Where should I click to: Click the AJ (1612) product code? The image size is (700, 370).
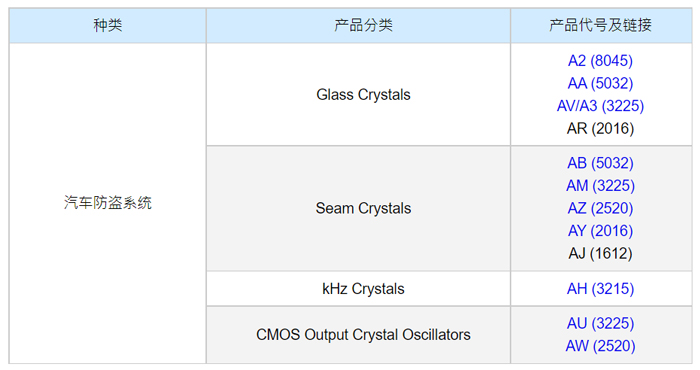[x=600, y=254]
